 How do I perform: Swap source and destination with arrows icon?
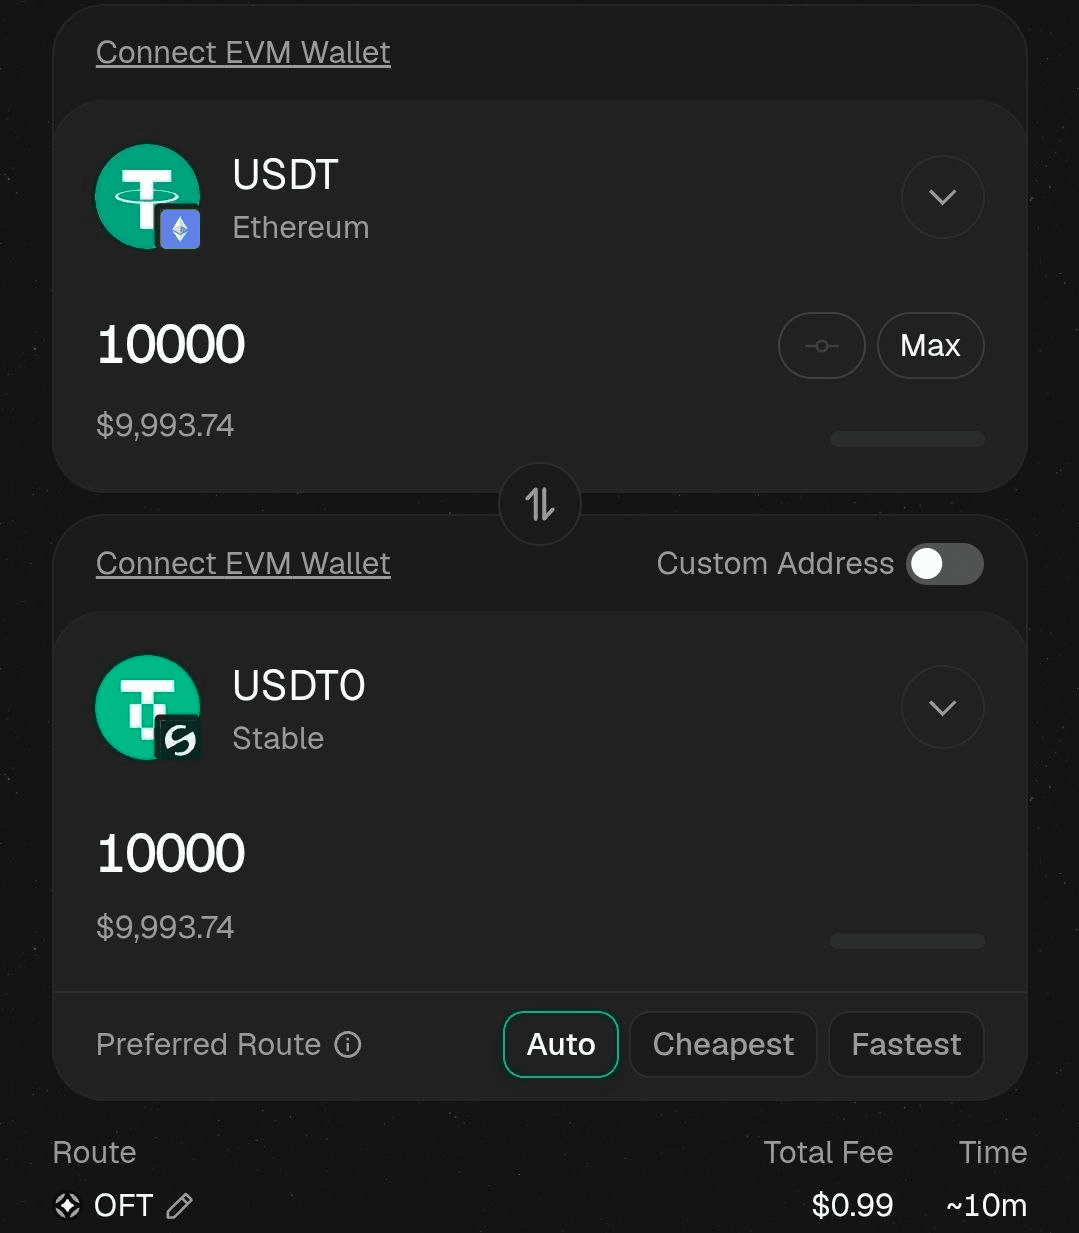pos(540,504)
